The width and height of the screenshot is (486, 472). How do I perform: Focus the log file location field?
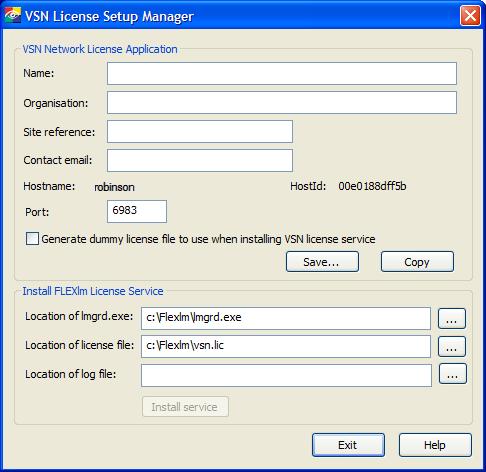point(286,375)
